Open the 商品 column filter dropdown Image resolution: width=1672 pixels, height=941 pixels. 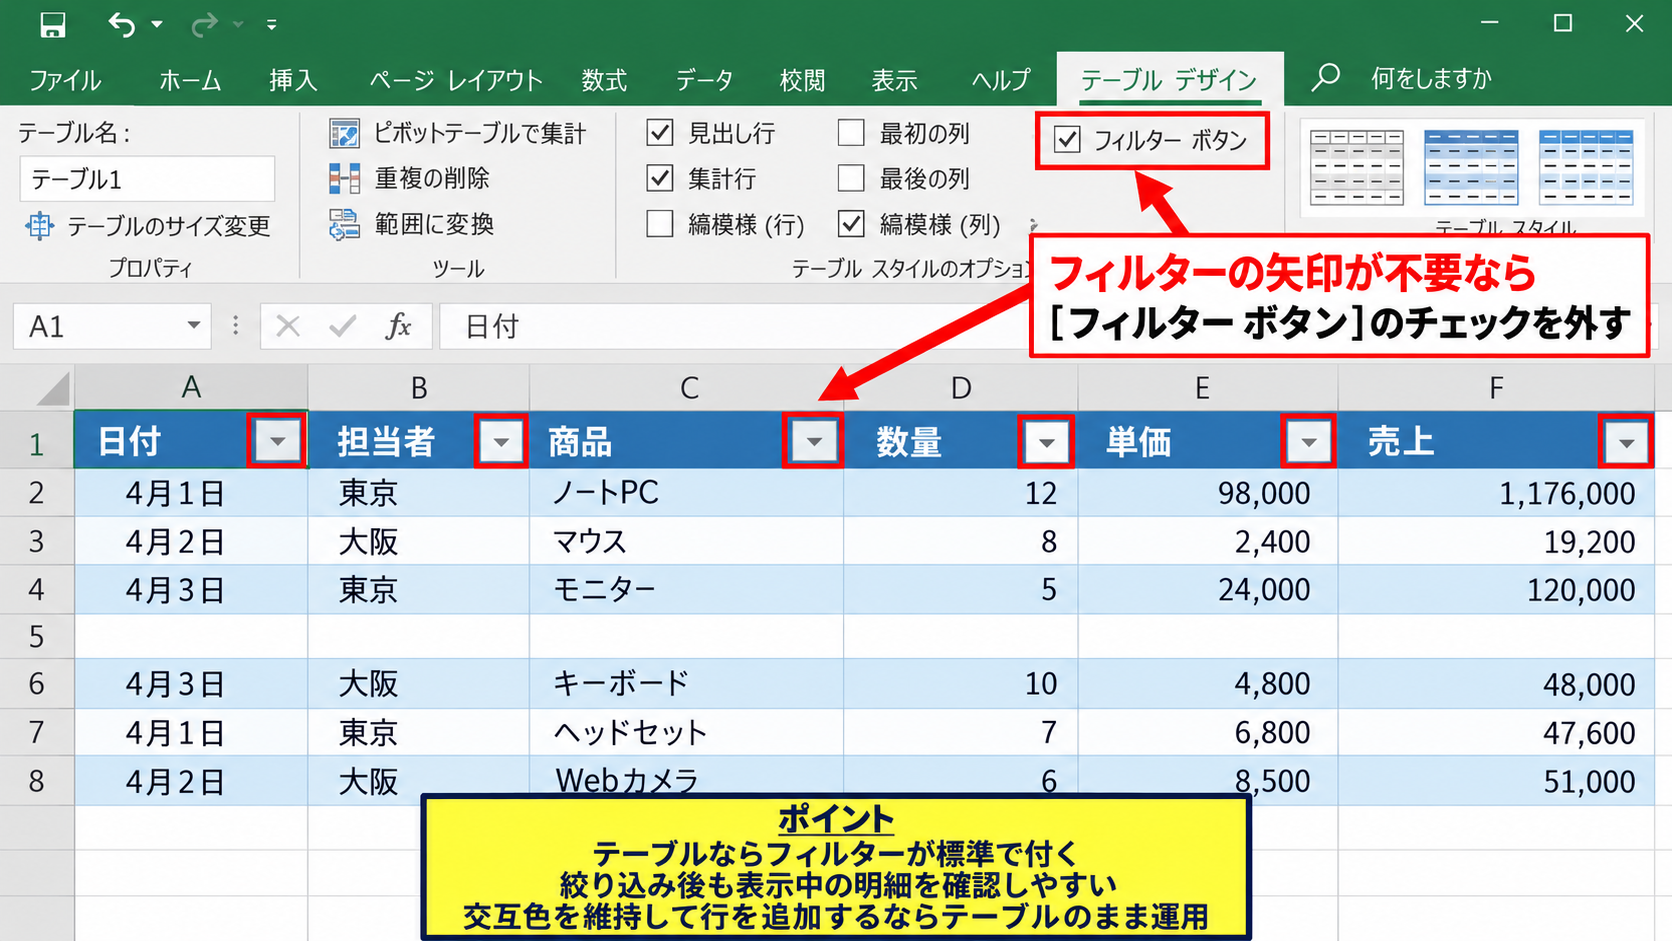coord(814,441)
